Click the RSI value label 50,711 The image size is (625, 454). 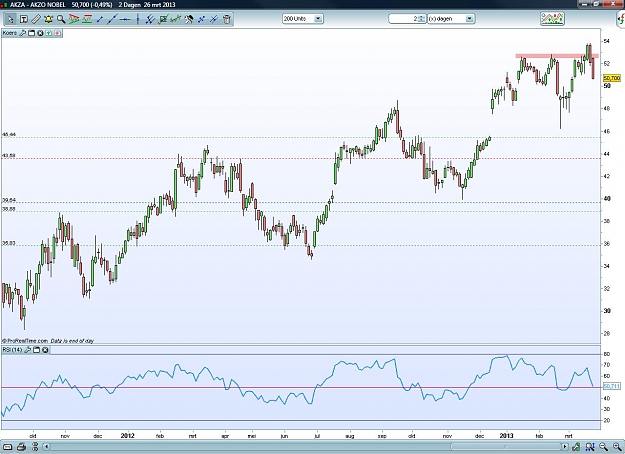point(612,386)
